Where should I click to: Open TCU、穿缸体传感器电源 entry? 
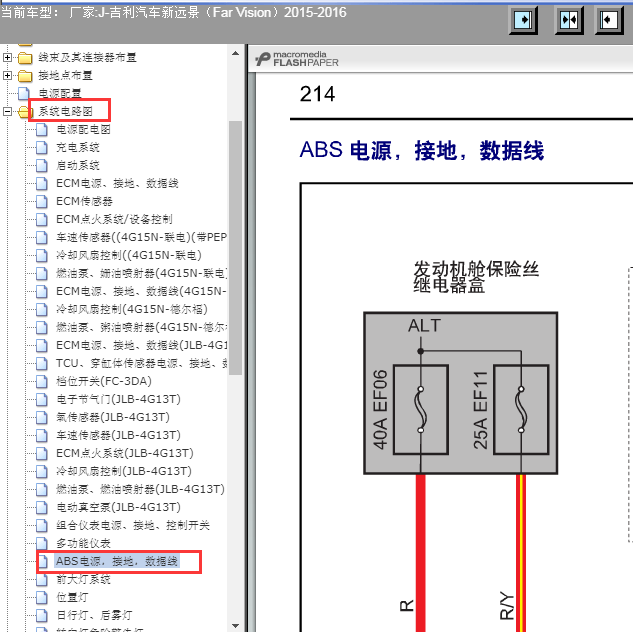(x=141, y=364)
